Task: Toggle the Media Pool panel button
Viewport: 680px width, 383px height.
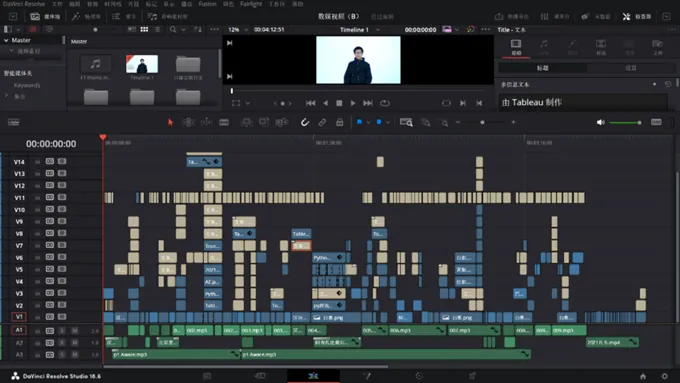Action: (45, 16)
